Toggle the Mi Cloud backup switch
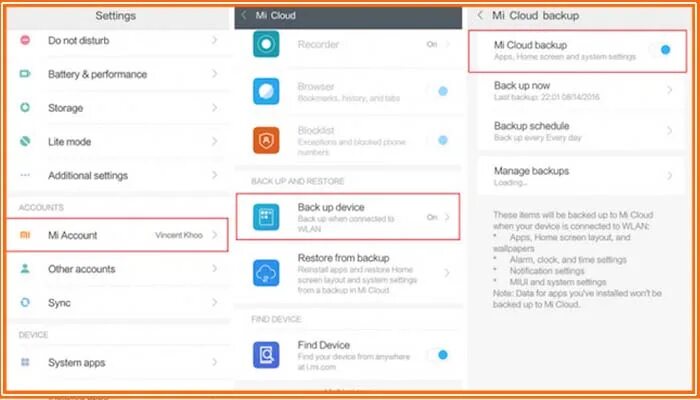 [661, 50]
